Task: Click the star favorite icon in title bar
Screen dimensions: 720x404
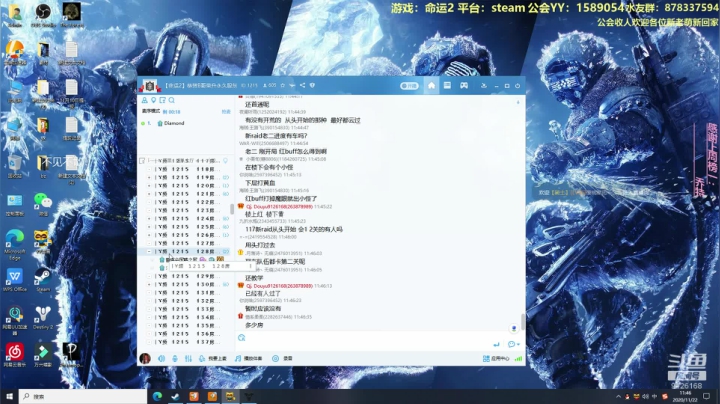Action: tap(282, 85)
